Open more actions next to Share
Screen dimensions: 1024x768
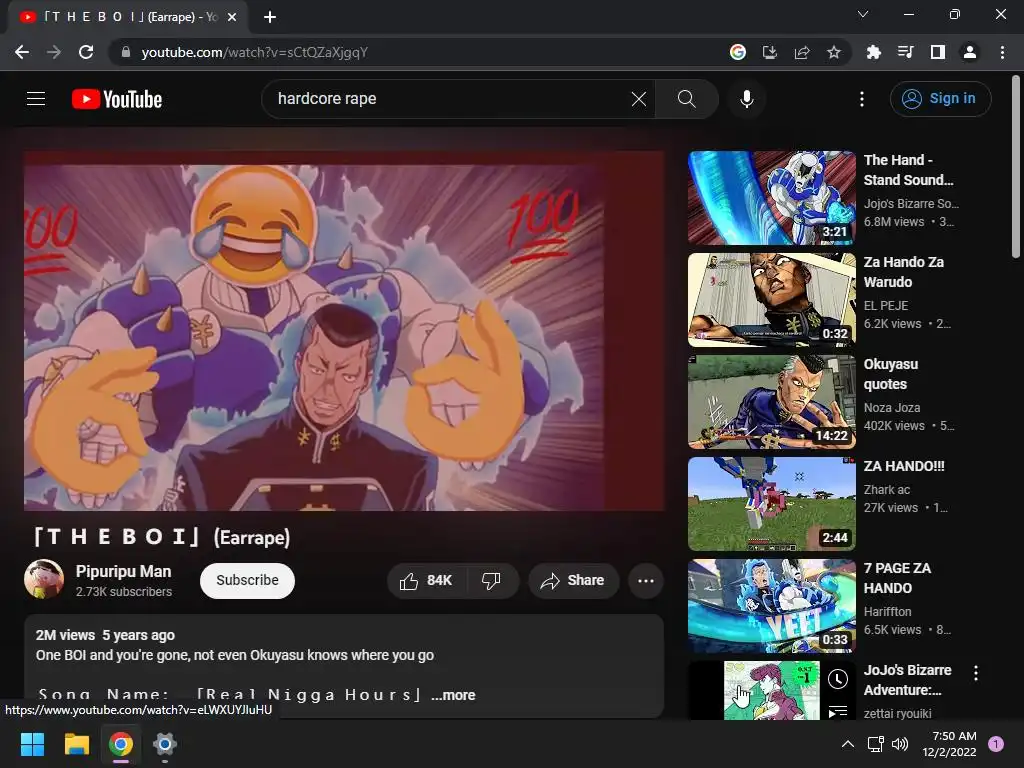pos(646,581)
